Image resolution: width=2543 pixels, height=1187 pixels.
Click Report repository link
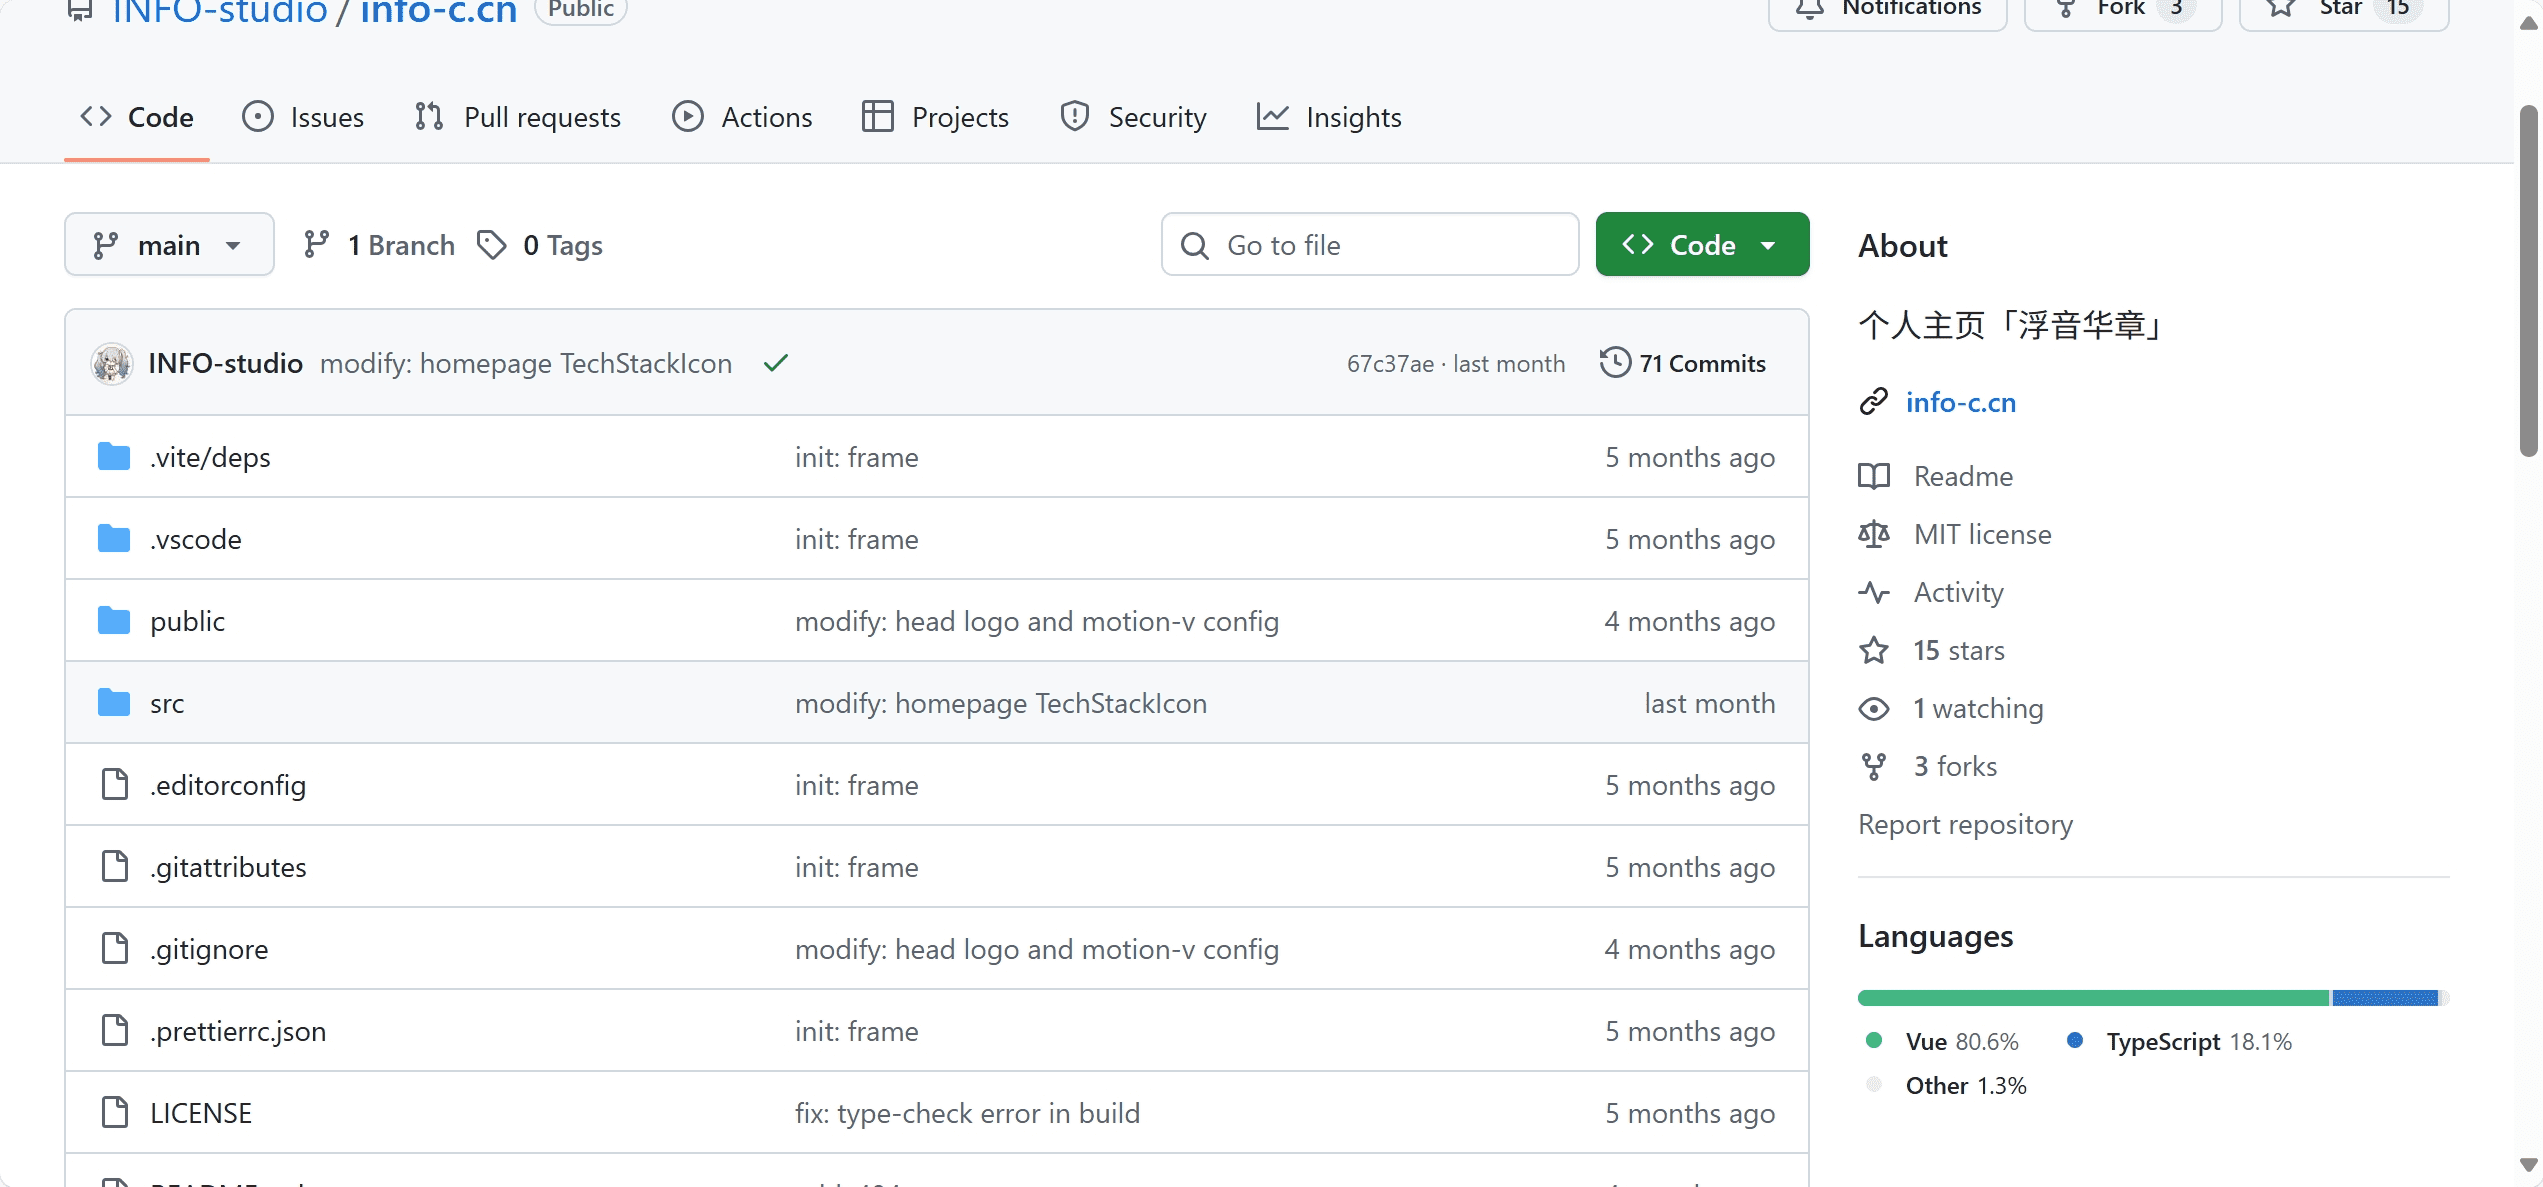(x=1965, y=824)
